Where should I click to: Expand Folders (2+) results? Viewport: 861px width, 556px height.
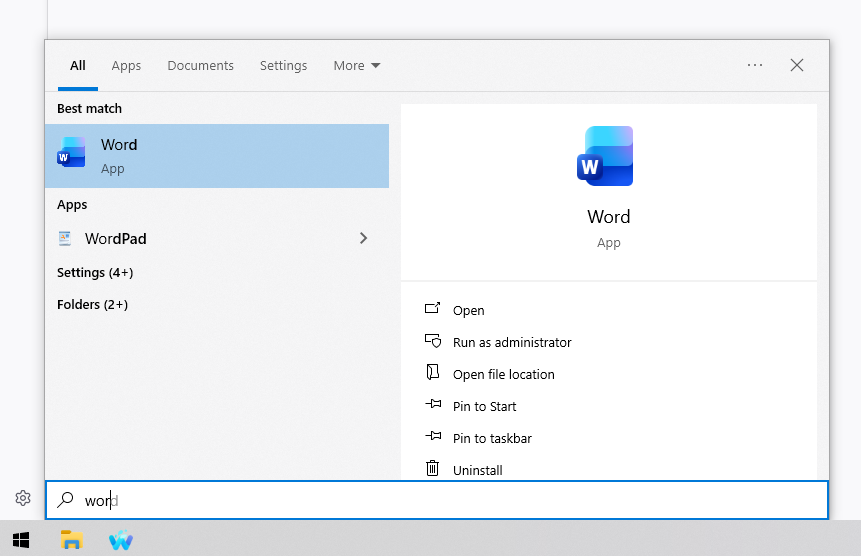[x=92, y=305]
